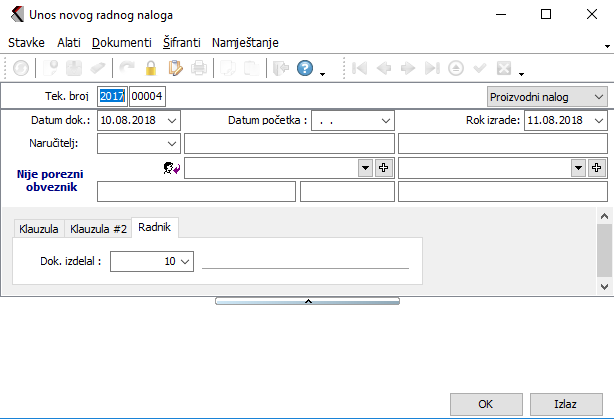
Task: Click the blue help question mark icon
Action: coord(304,69)
